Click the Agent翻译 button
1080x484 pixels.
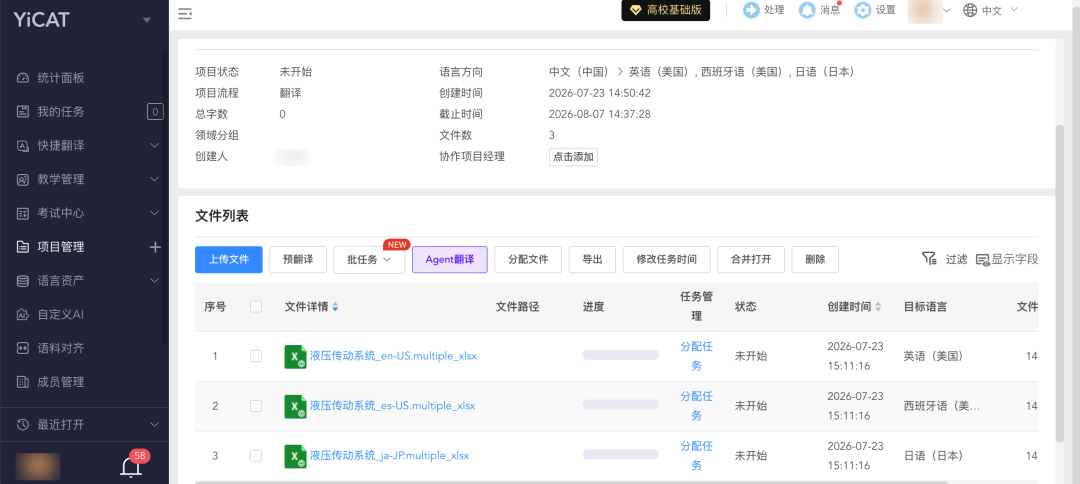point(450,260)
